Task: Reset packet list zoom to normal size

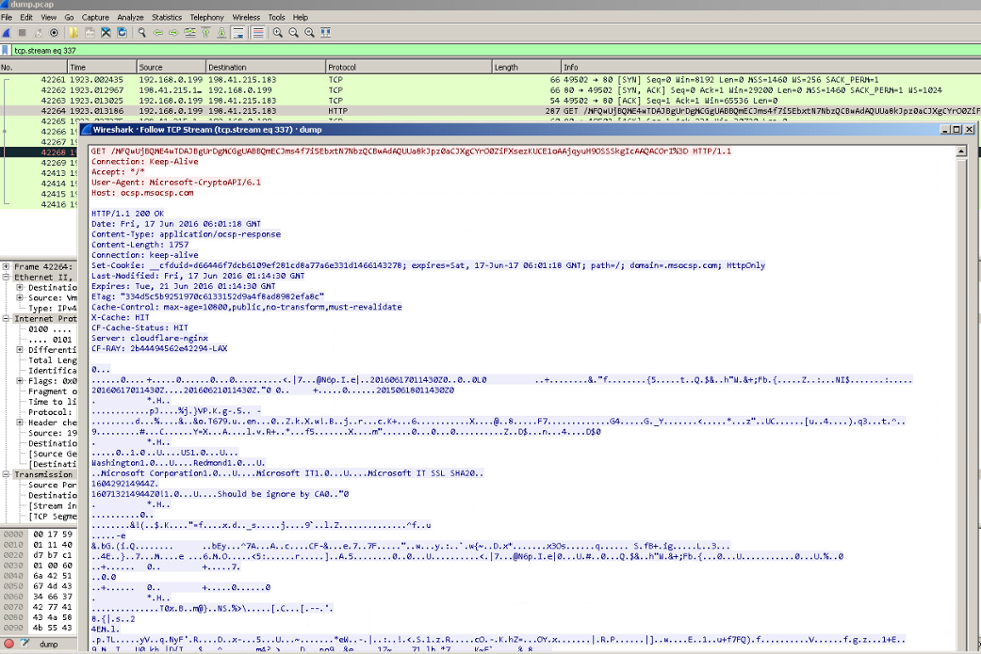Action: (310, 31)
